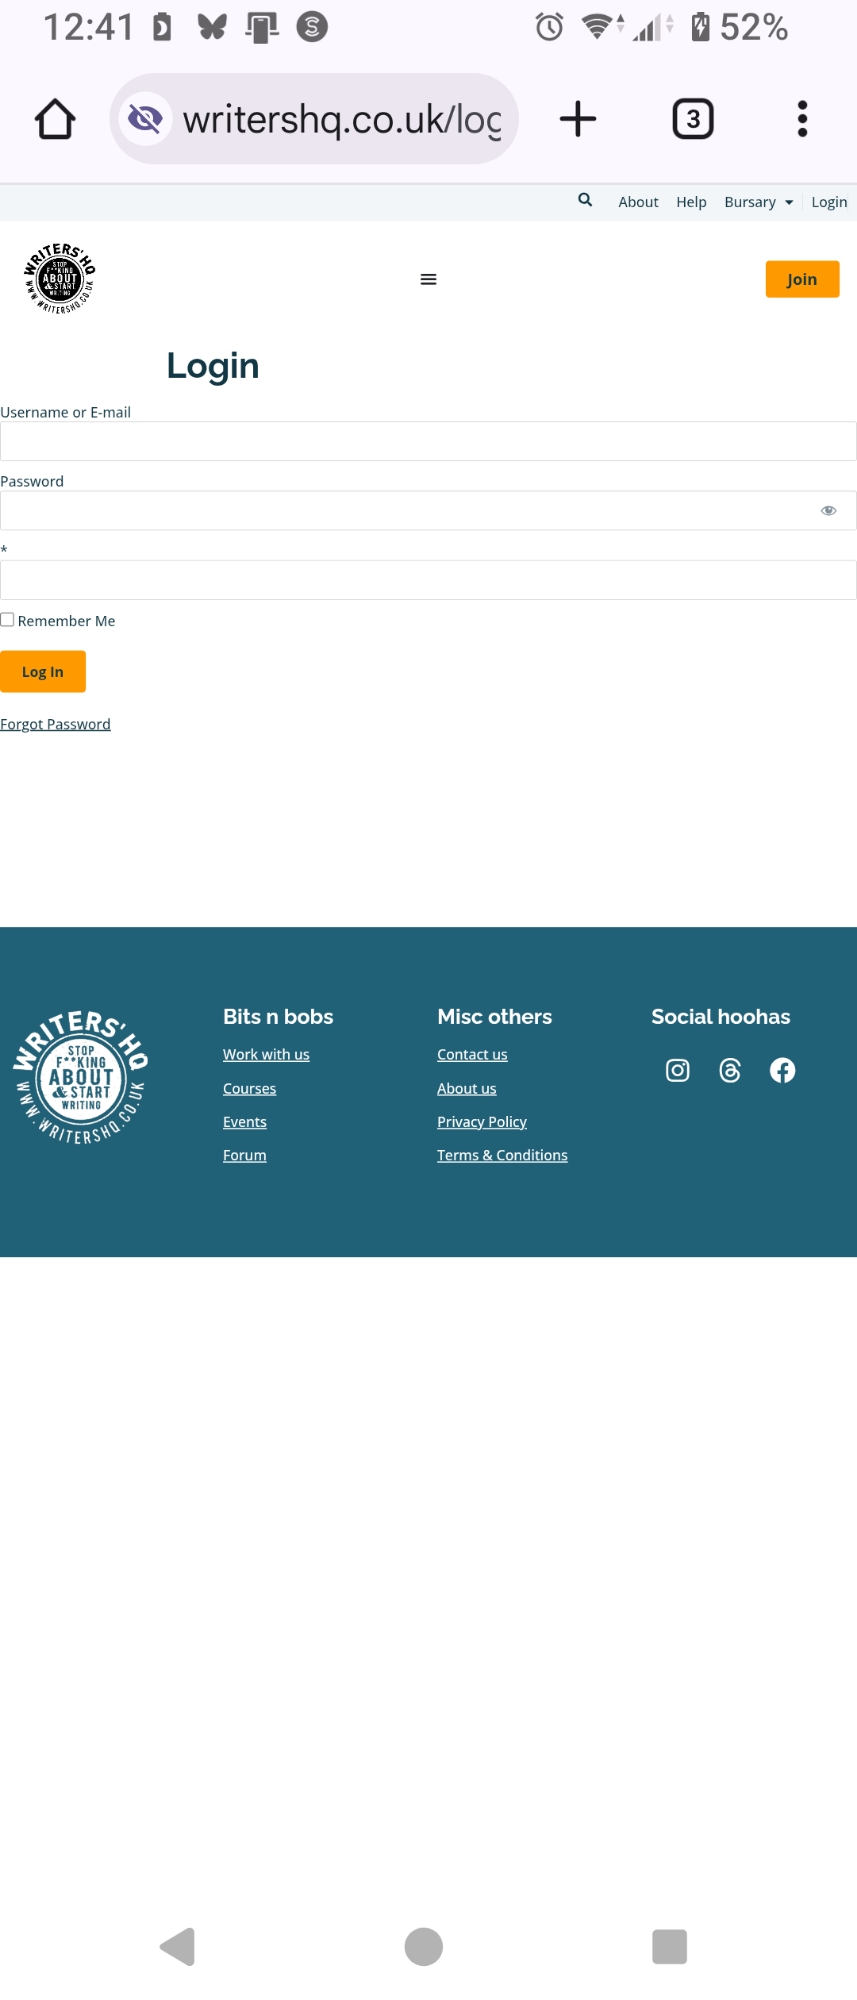857x2000 pixels.
Task: Open the browser three-dot overflow menu
Action: point(802,119)
